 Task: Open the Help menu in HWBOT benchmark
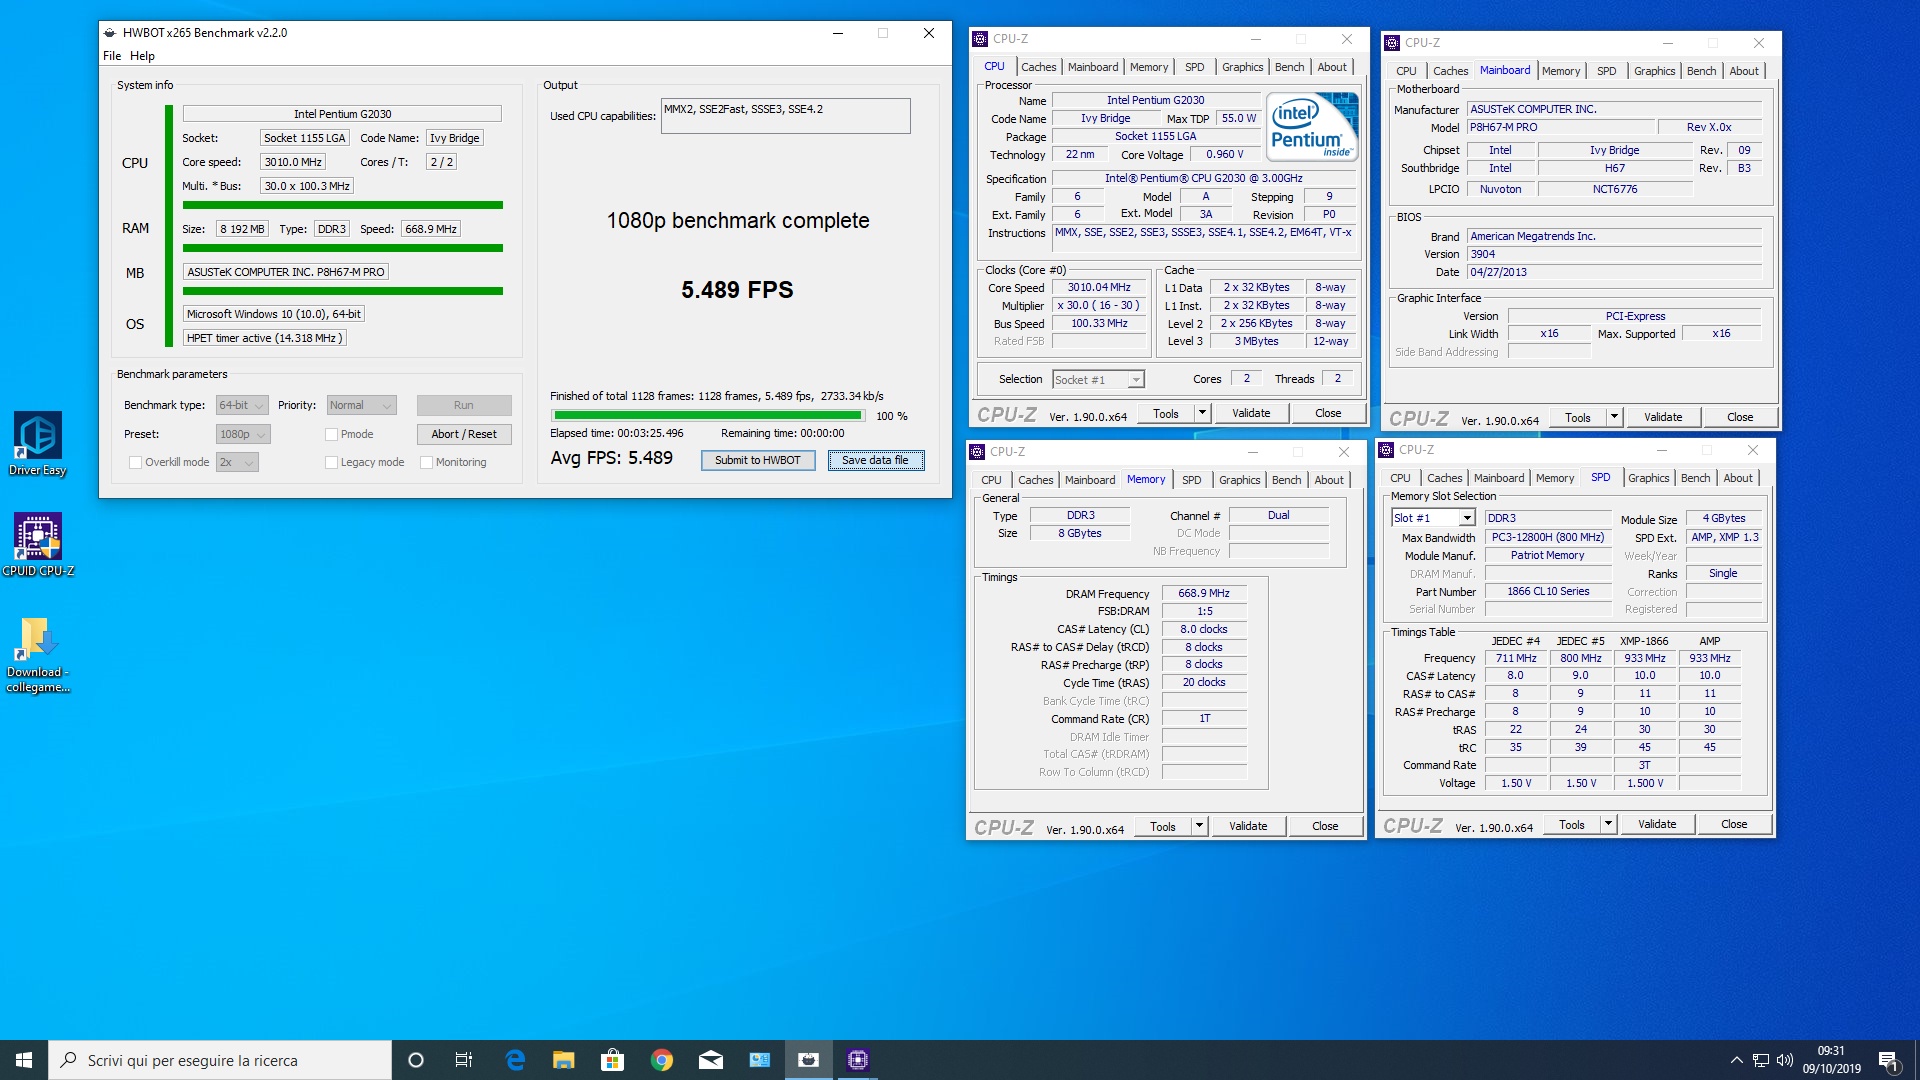tap(142, 56)
